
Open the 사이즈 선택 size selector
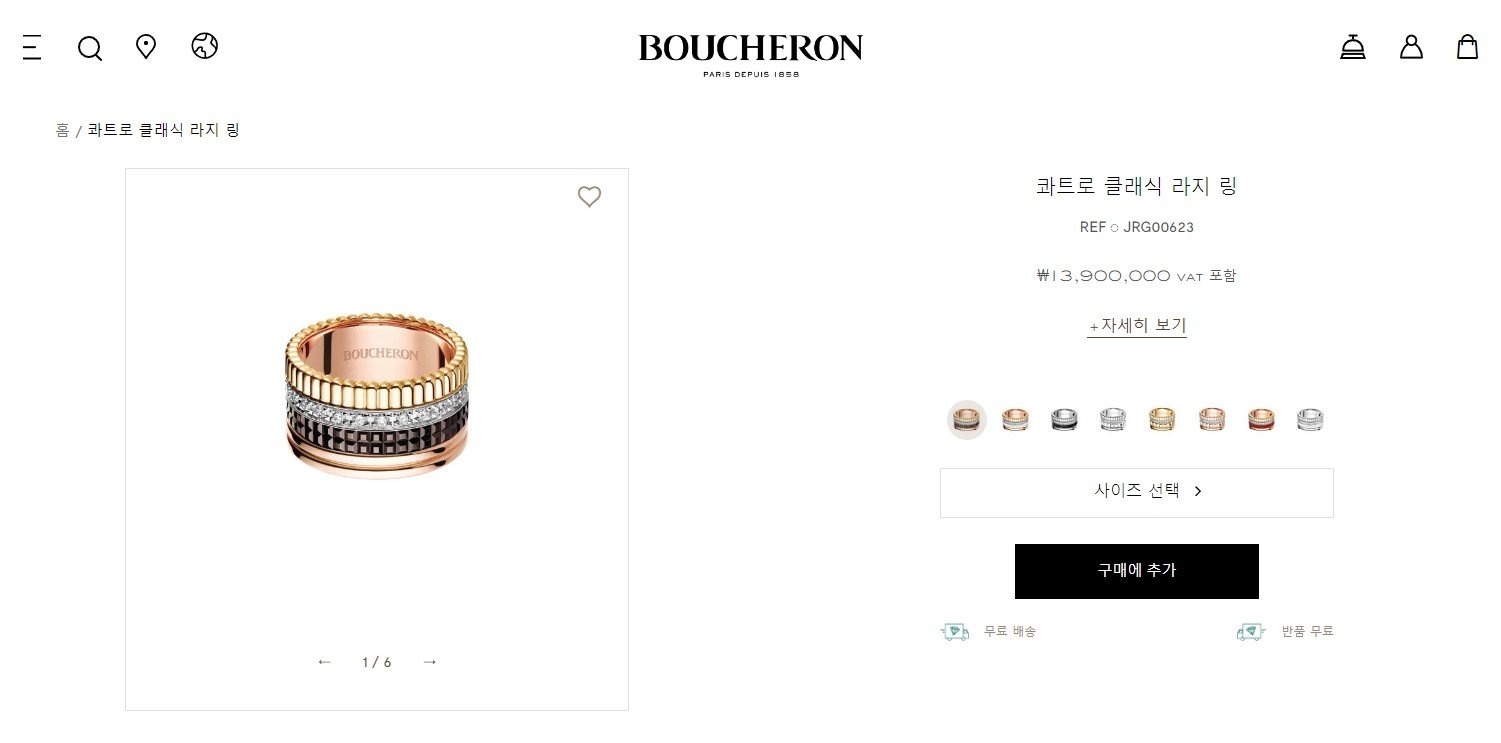click(x=1137, y=492)
